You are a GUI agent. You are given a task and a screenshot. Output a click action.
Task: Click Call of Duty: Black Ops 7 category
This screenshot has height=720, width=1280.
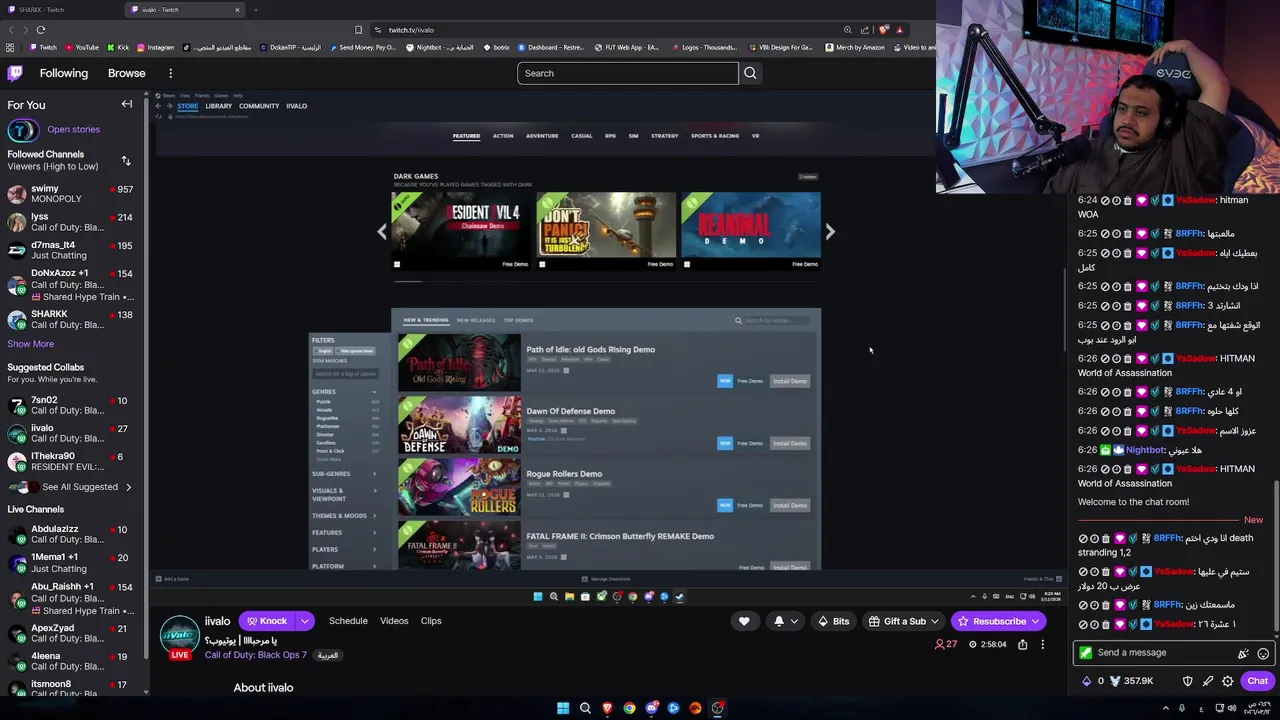pyautogui.click(x=256, y=655)
